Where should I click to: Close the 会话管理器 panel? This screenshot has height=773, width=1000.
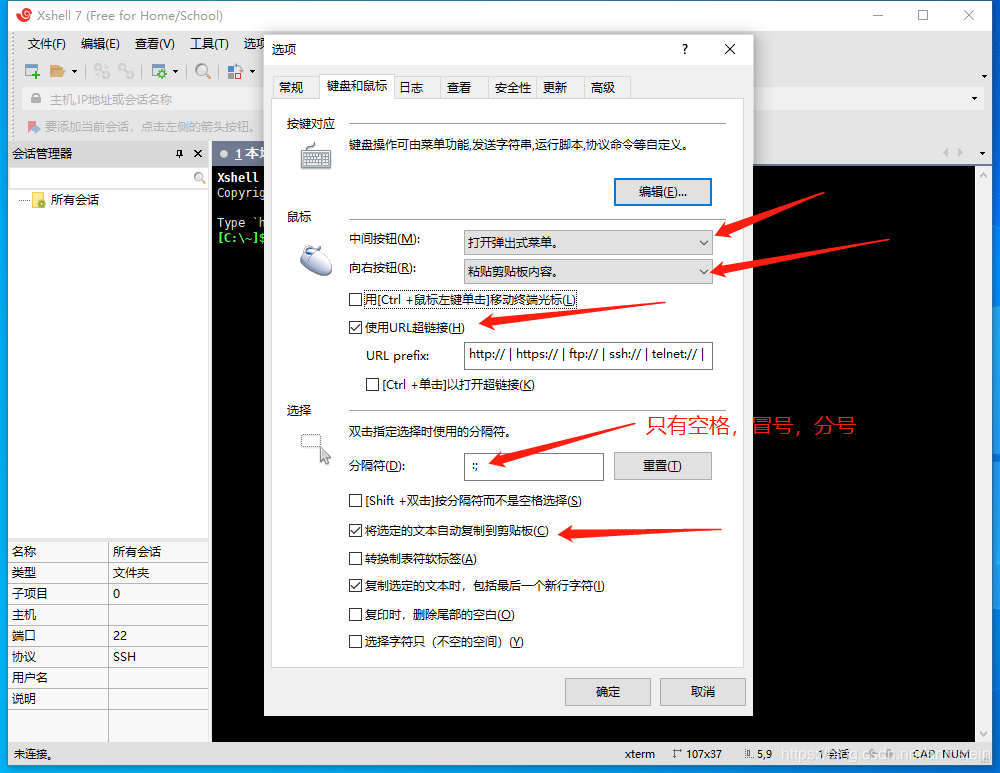click(x=198, y=154)
